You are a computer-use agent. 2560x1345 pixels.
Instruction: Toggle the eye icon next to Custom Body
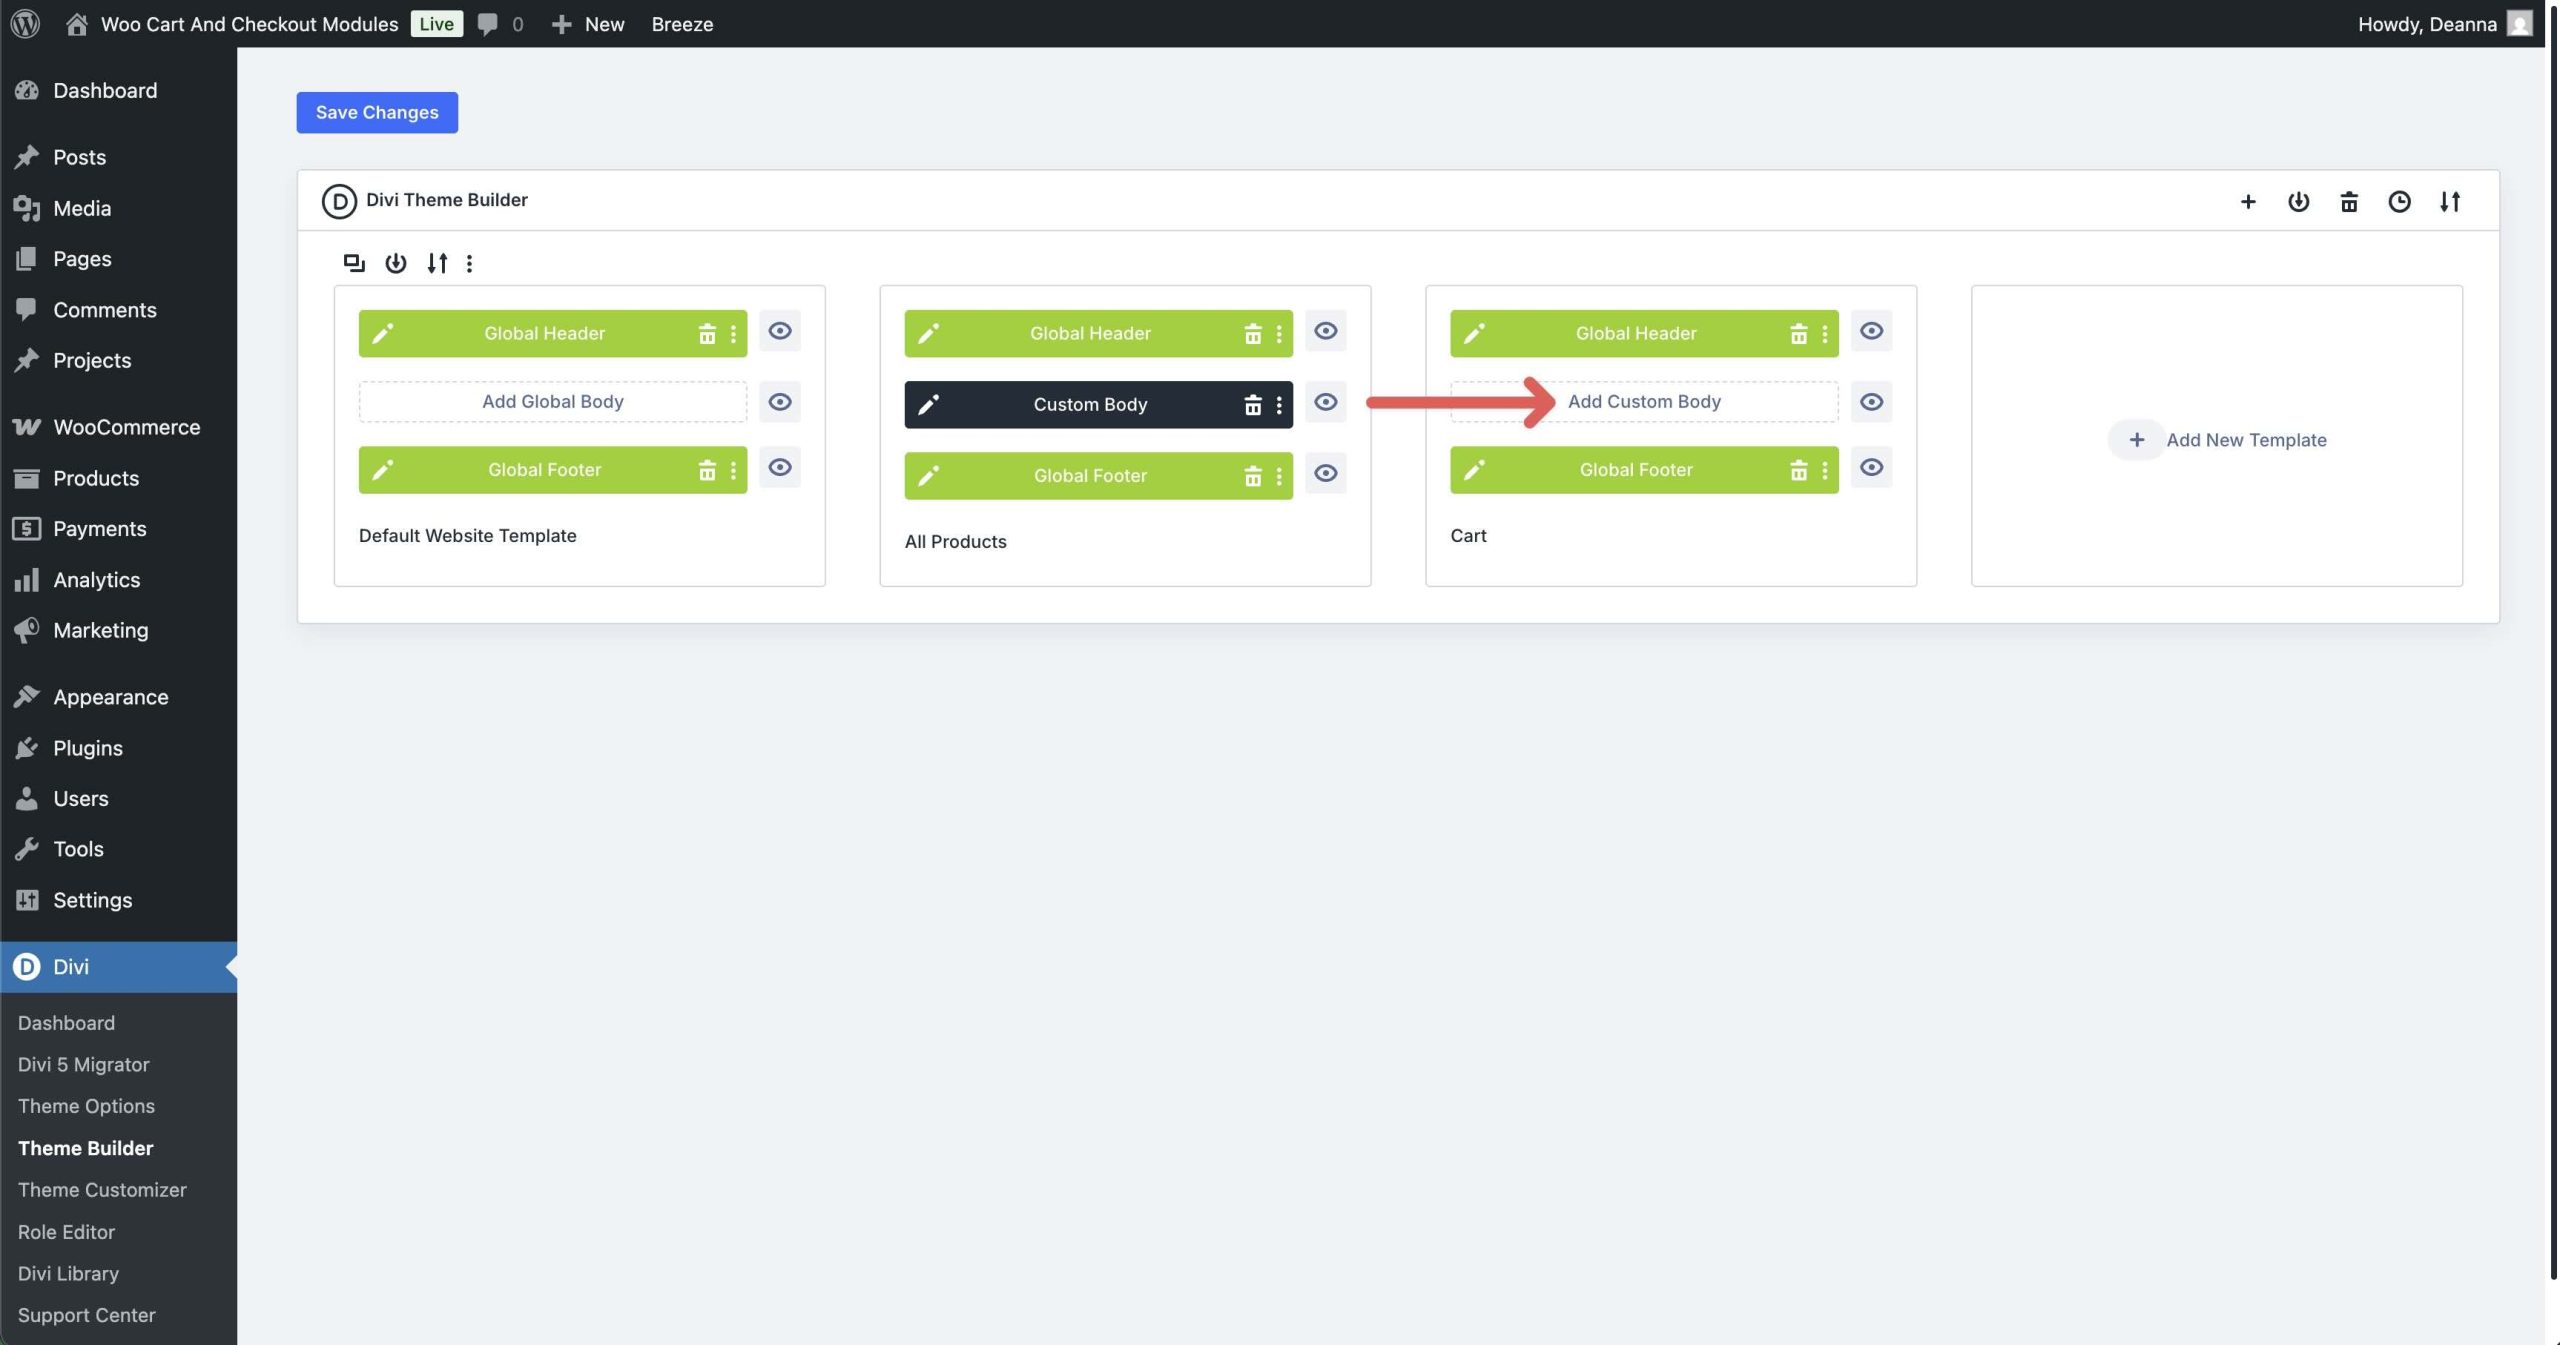pos(1325,403)
